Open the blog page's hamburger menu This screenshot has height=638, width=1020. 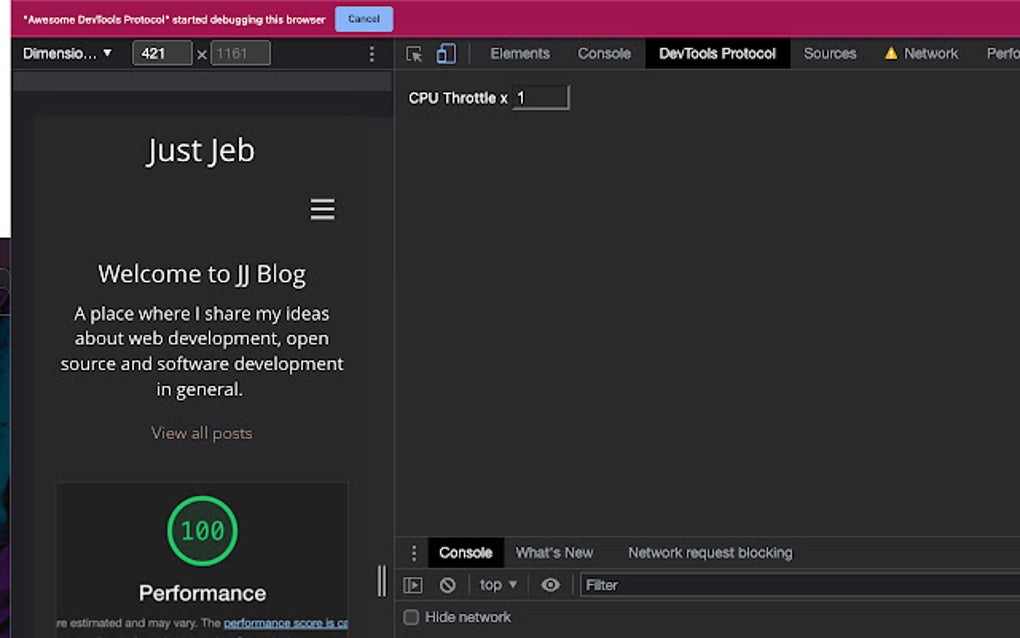point(322,209)
